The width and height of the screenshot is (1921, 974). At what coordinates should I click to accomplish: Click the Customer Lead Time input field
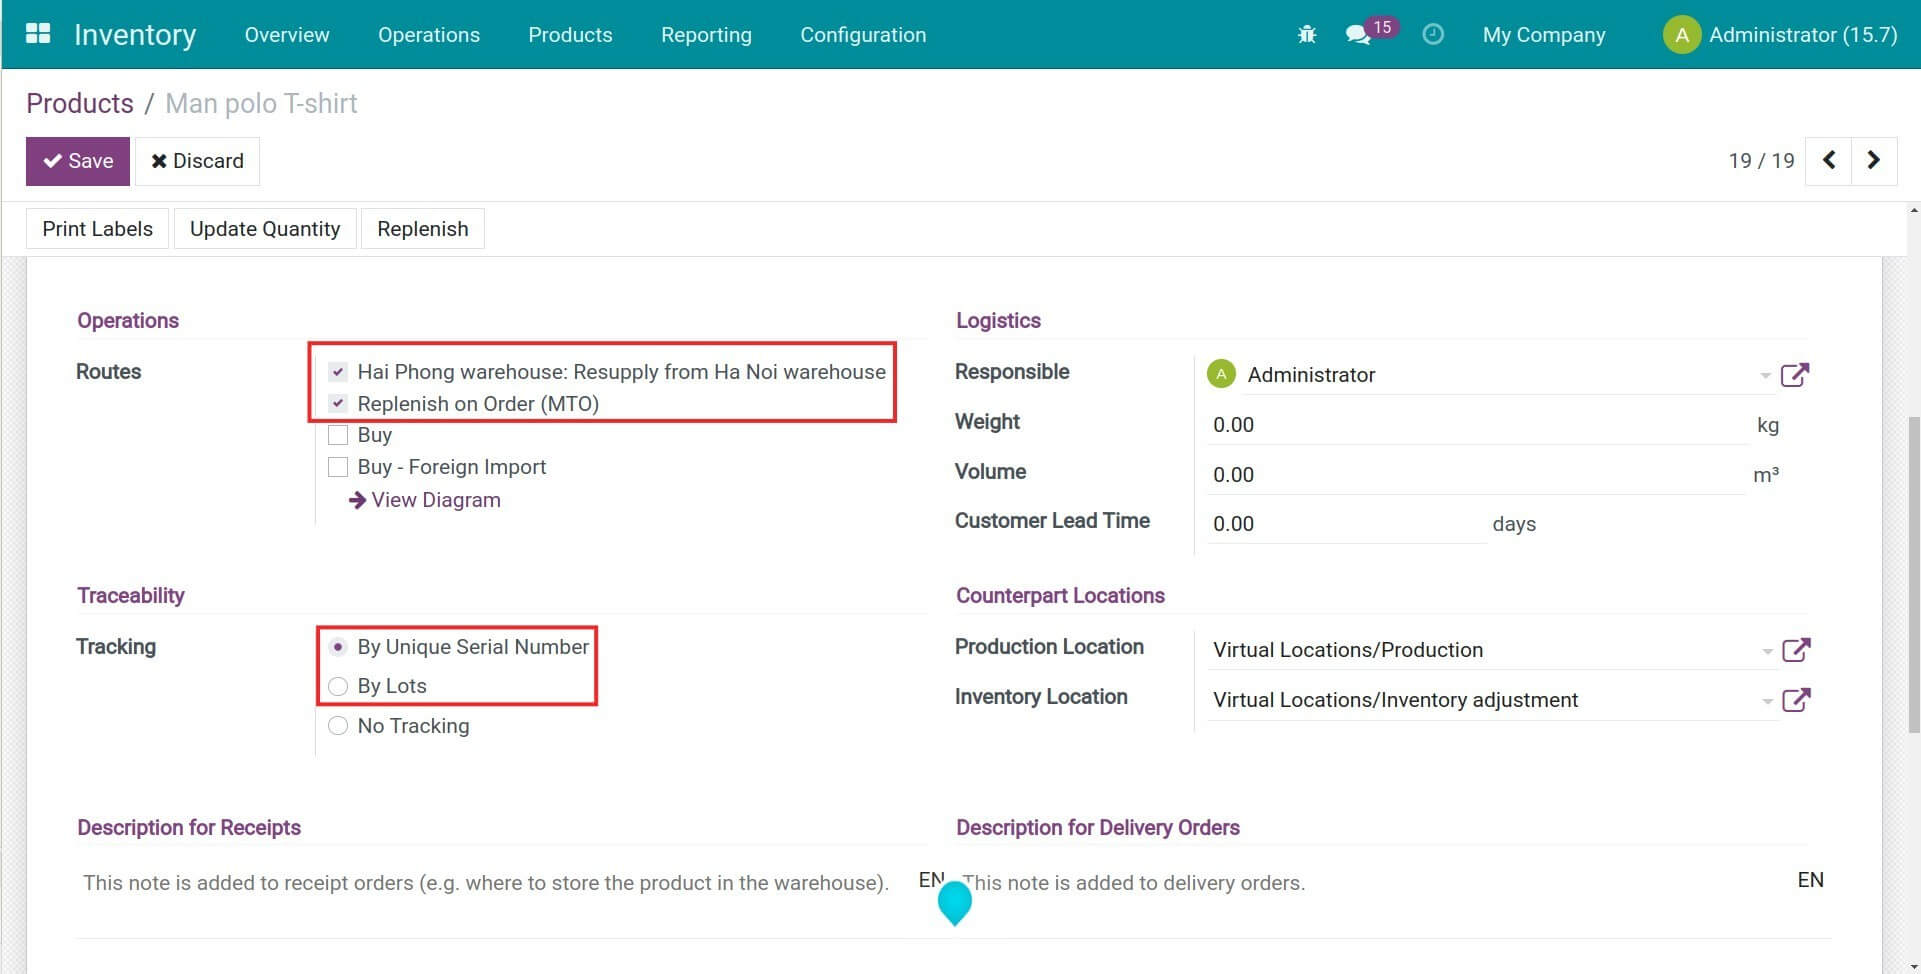[1340, 523]
